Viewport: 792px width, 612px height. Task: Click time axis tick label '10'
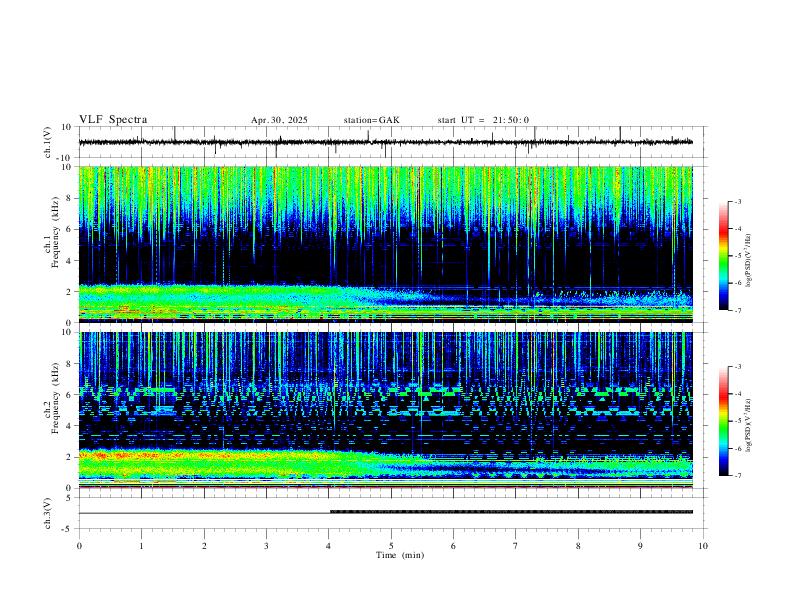[703, 546]
